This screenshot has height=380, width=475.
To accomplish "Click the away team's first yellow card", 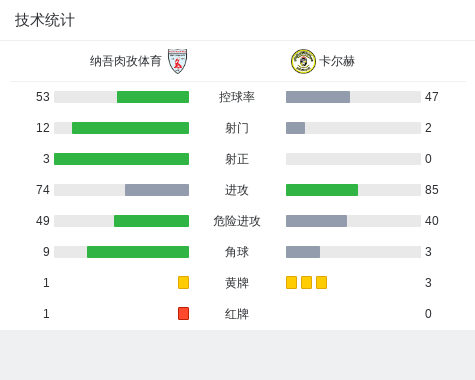I will coord(291,282).
